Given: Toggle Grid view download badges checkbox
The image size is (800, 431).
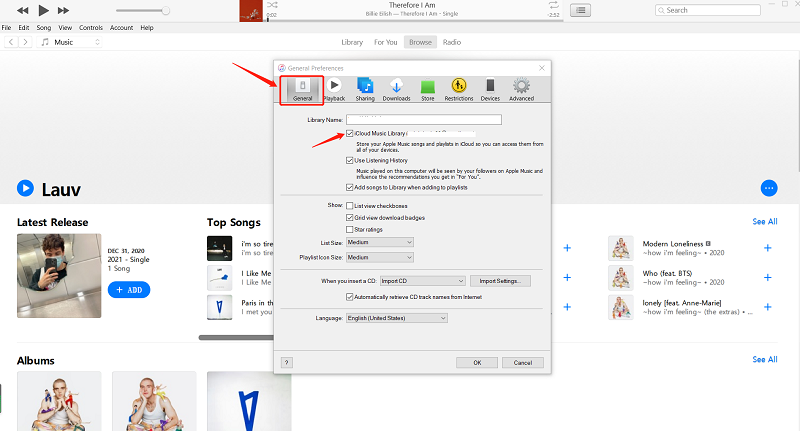Looking at the screenshot, I should coord(349,218).
